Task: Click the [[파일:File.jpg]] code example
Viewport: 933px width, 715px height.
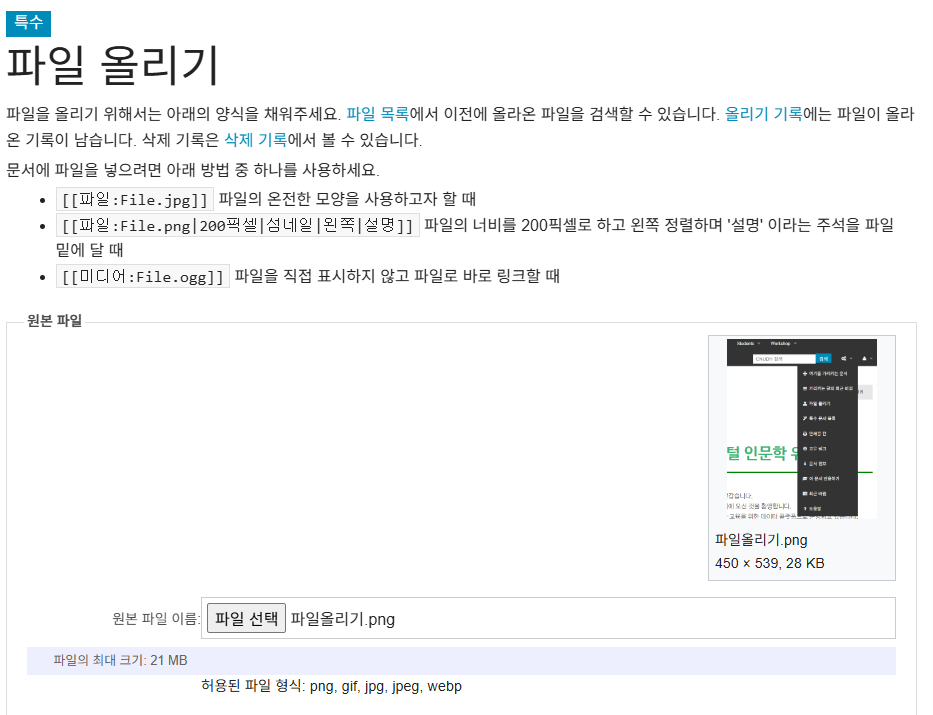Action: [134, 199]
